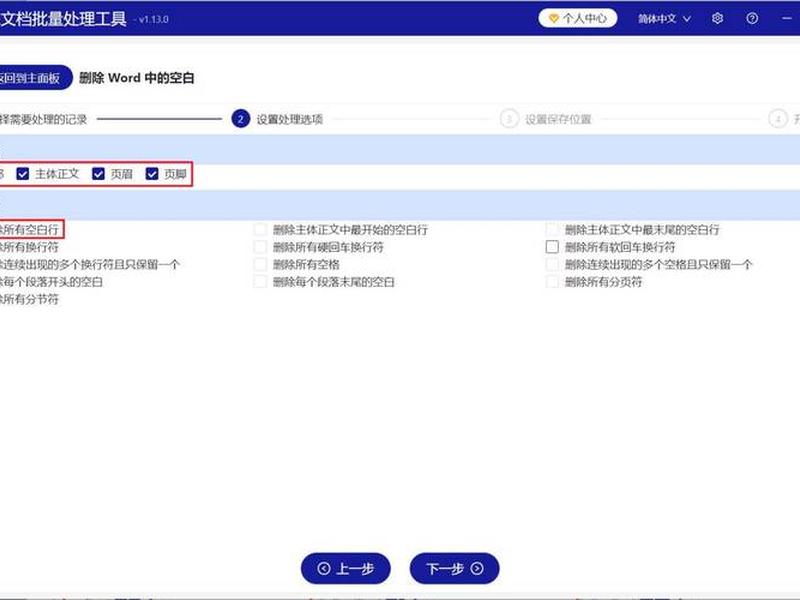This screenshot has height=600, width=800.
Task: Open settings via the gear icon
Action: pos(717,18)
